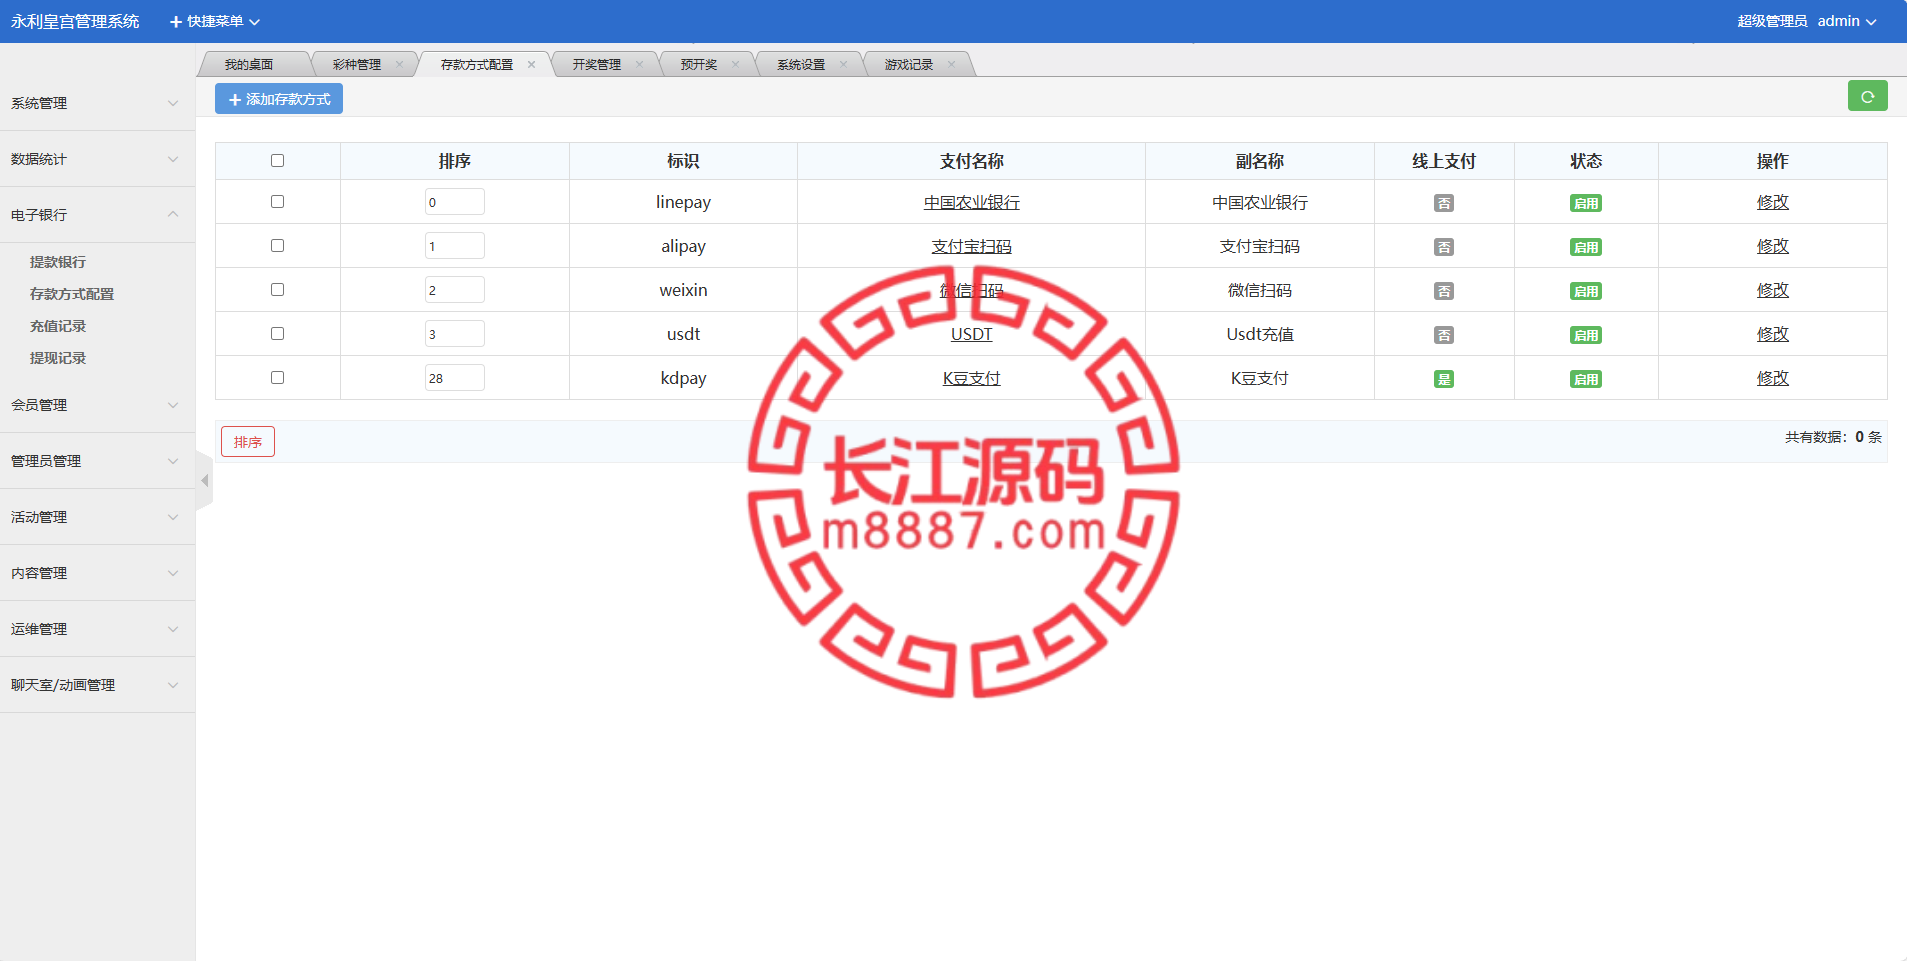This screenshot has width=1907, height=961.
Task: Click the 否 online payment badge for linepay
Action: coord(1444,203)
